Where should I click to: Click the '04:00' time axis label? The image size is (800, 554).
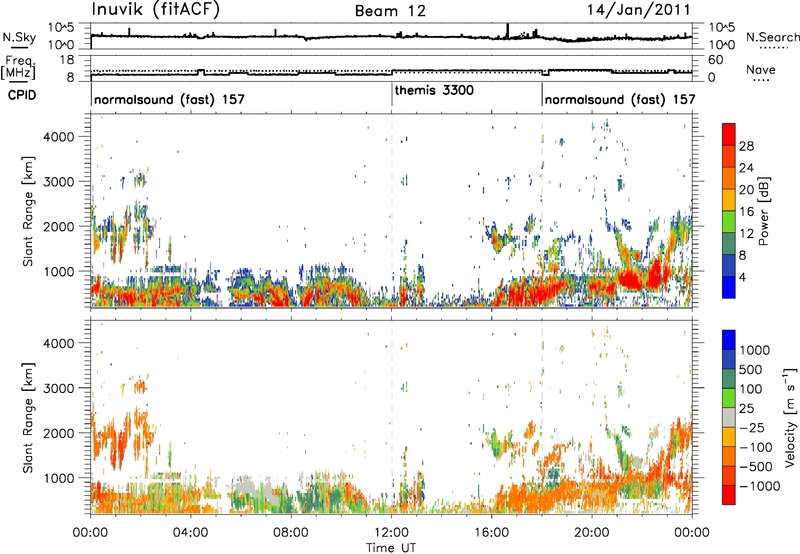point(190,533)
